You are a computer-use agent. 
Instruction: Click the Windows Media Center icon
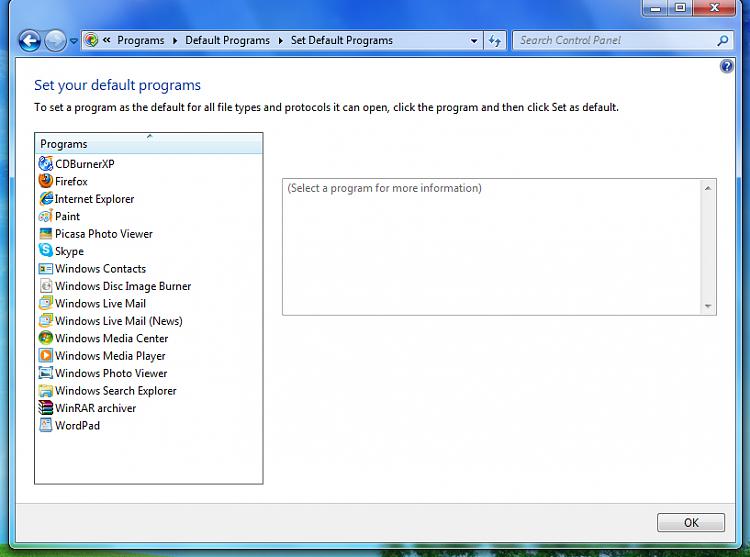45,338
